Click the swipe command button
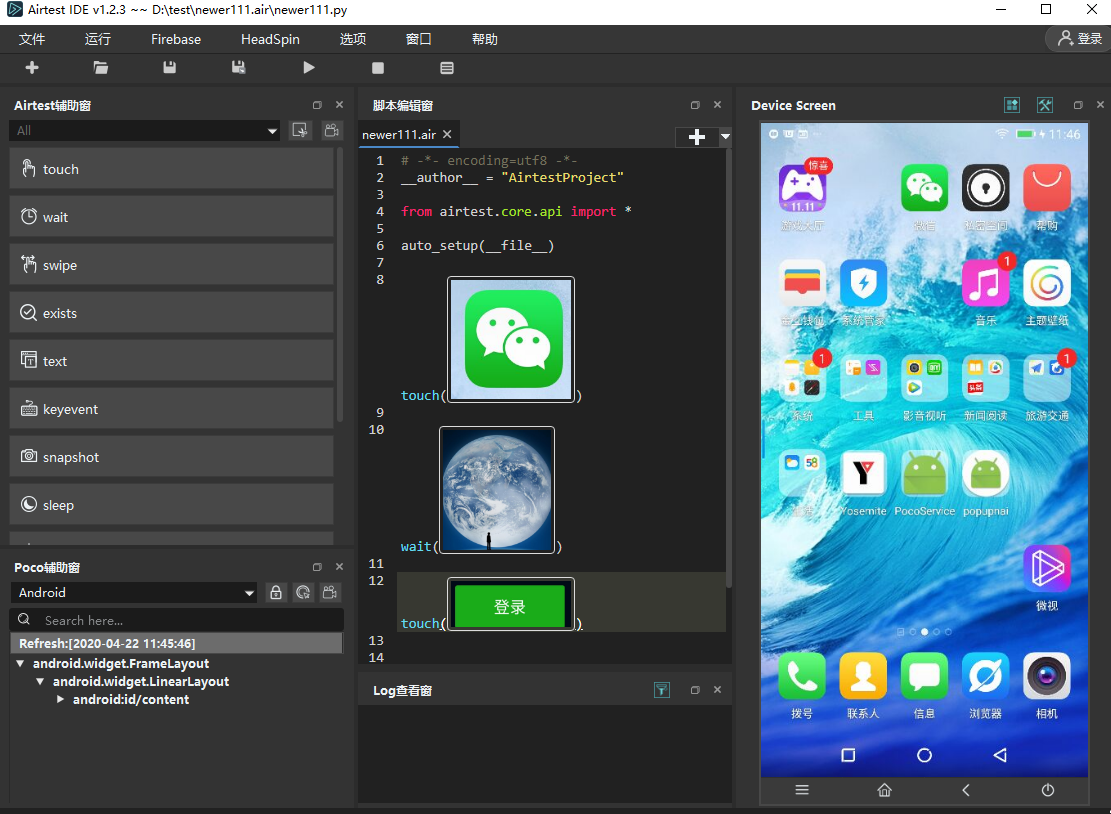 click(x=171, y=265)
